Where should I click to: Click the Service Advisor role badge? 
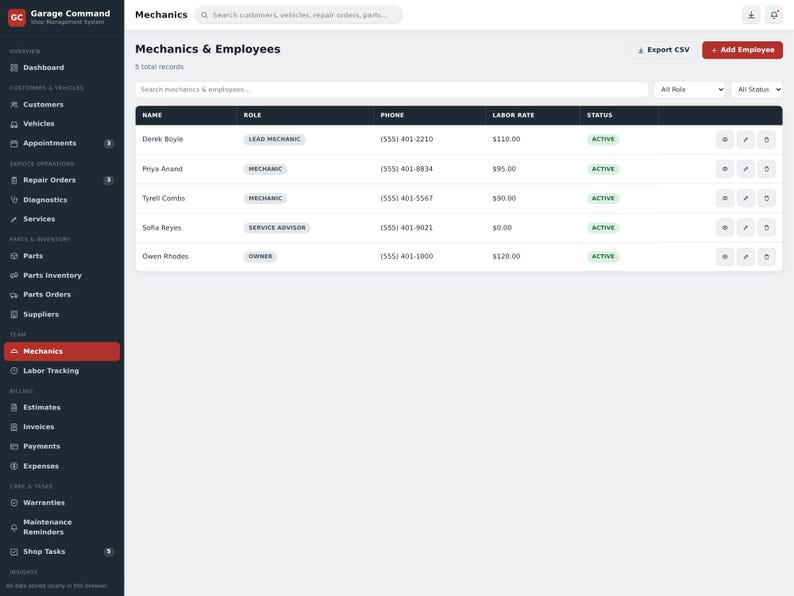coord(277,228)
